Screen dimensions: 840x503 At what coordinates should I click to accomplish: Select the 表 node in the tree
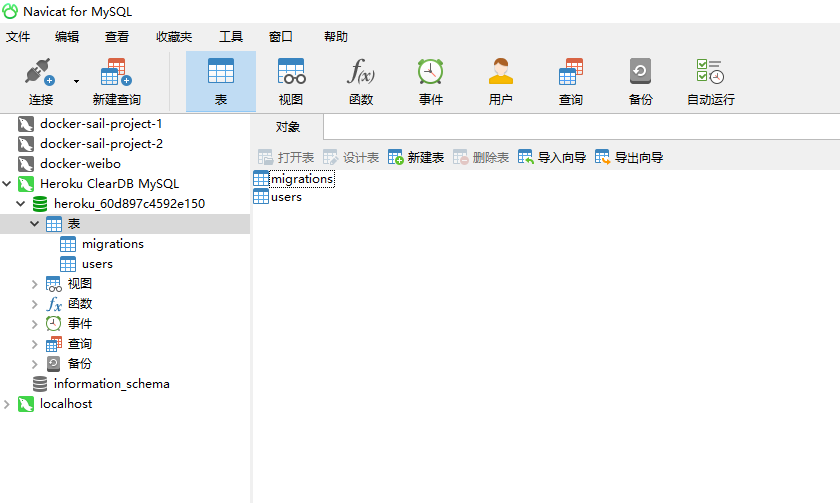click(74, 224)
